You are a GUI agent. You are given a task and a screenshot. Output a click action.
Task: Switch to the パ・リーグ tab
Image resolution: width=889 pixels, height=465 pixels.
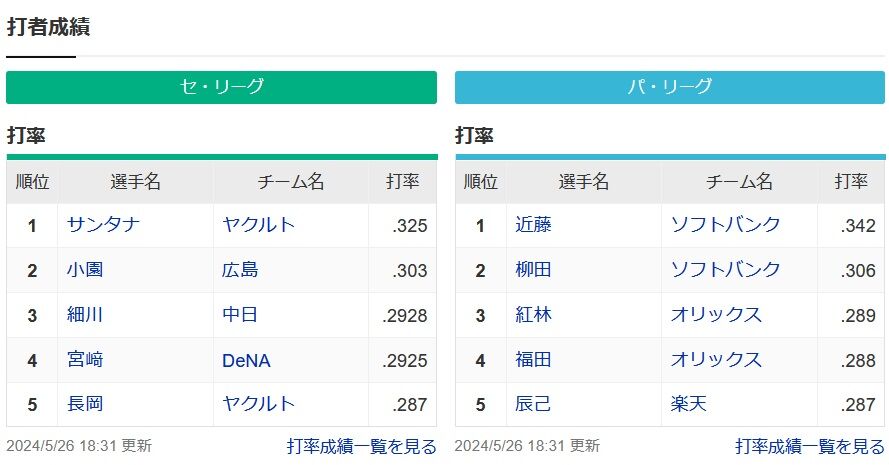click(670, 87)
